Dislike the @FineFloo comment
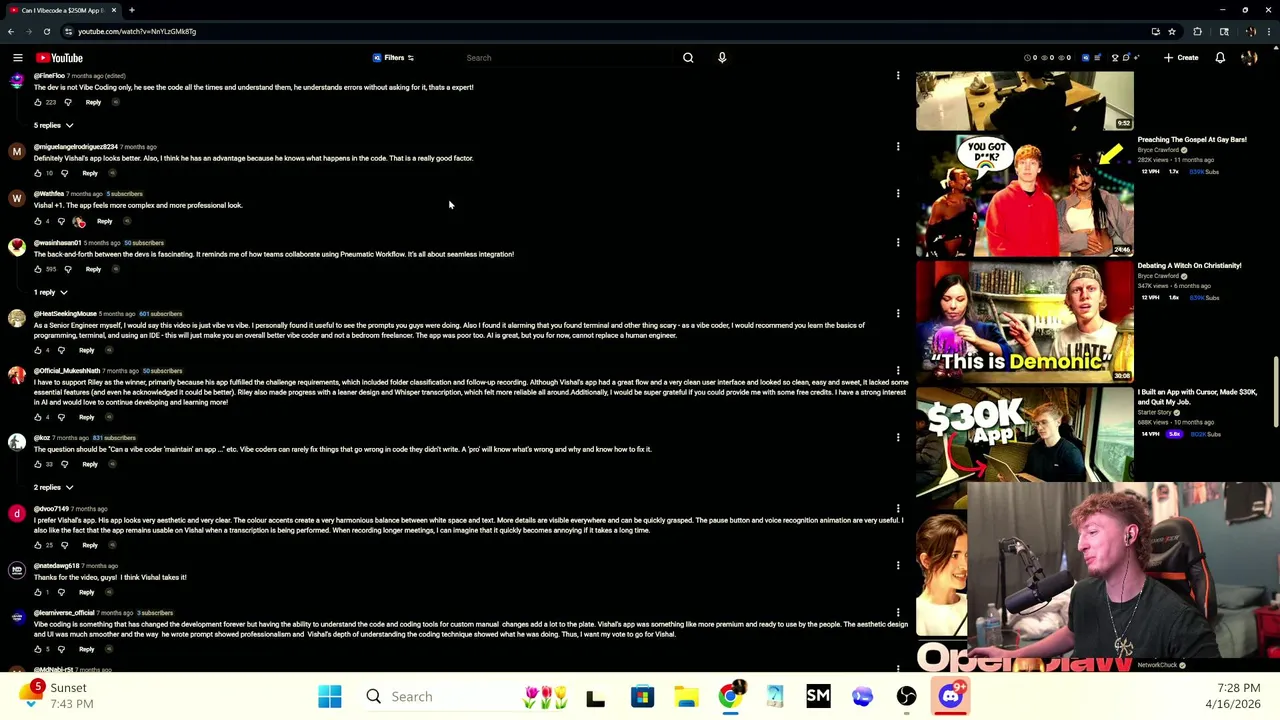1280x720 pixels. (68, 102)
